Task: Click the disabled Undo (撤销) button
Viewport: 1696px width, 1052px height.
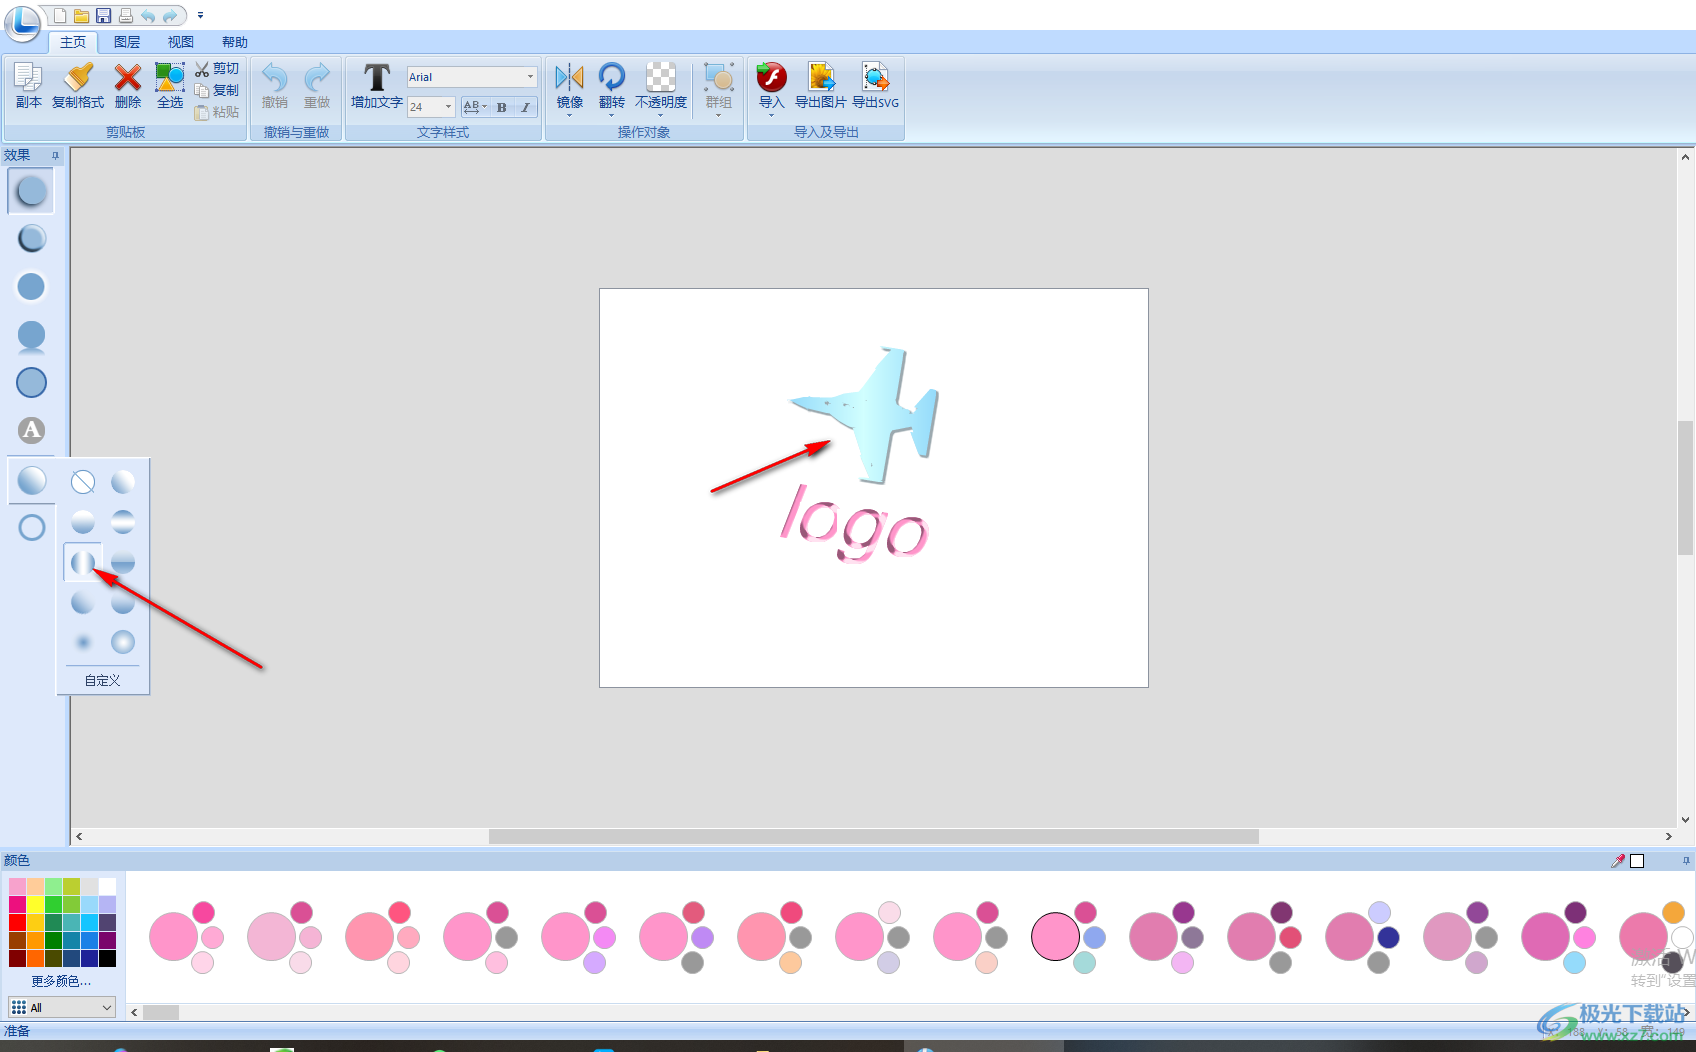Action: [275, 86]
